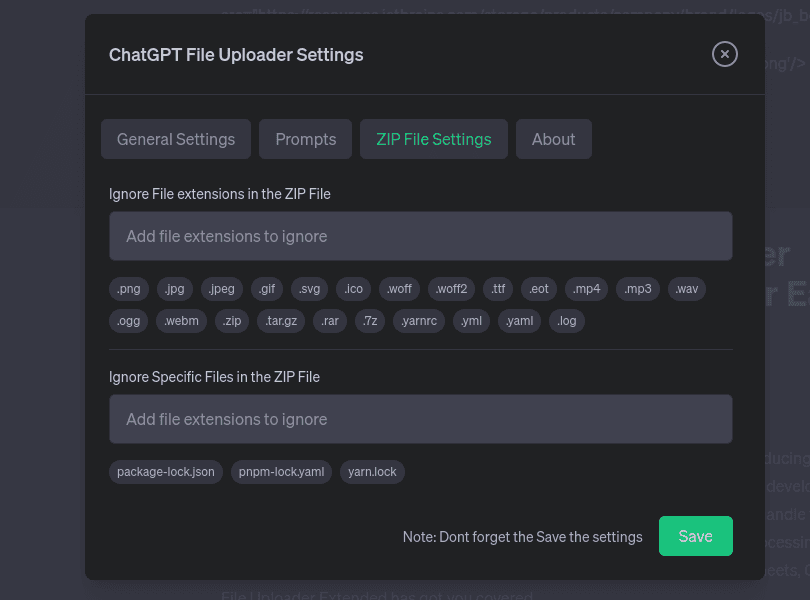Save the settings with the Save button
The height and width of the screenshot is (600, 810).
coord(695,536)
